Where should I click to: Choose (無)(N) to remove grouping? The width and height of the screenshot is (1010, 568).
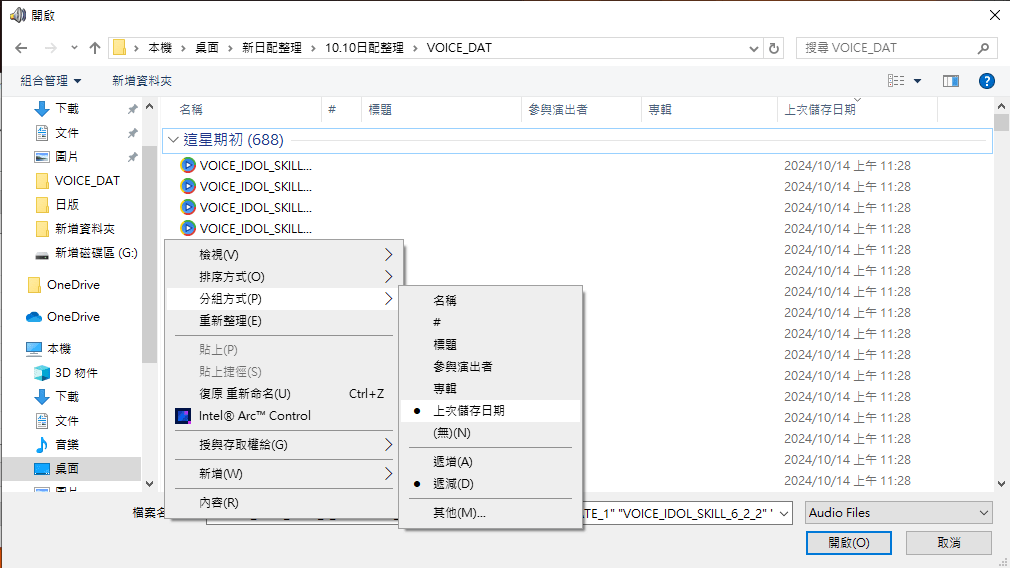[451, 433]
